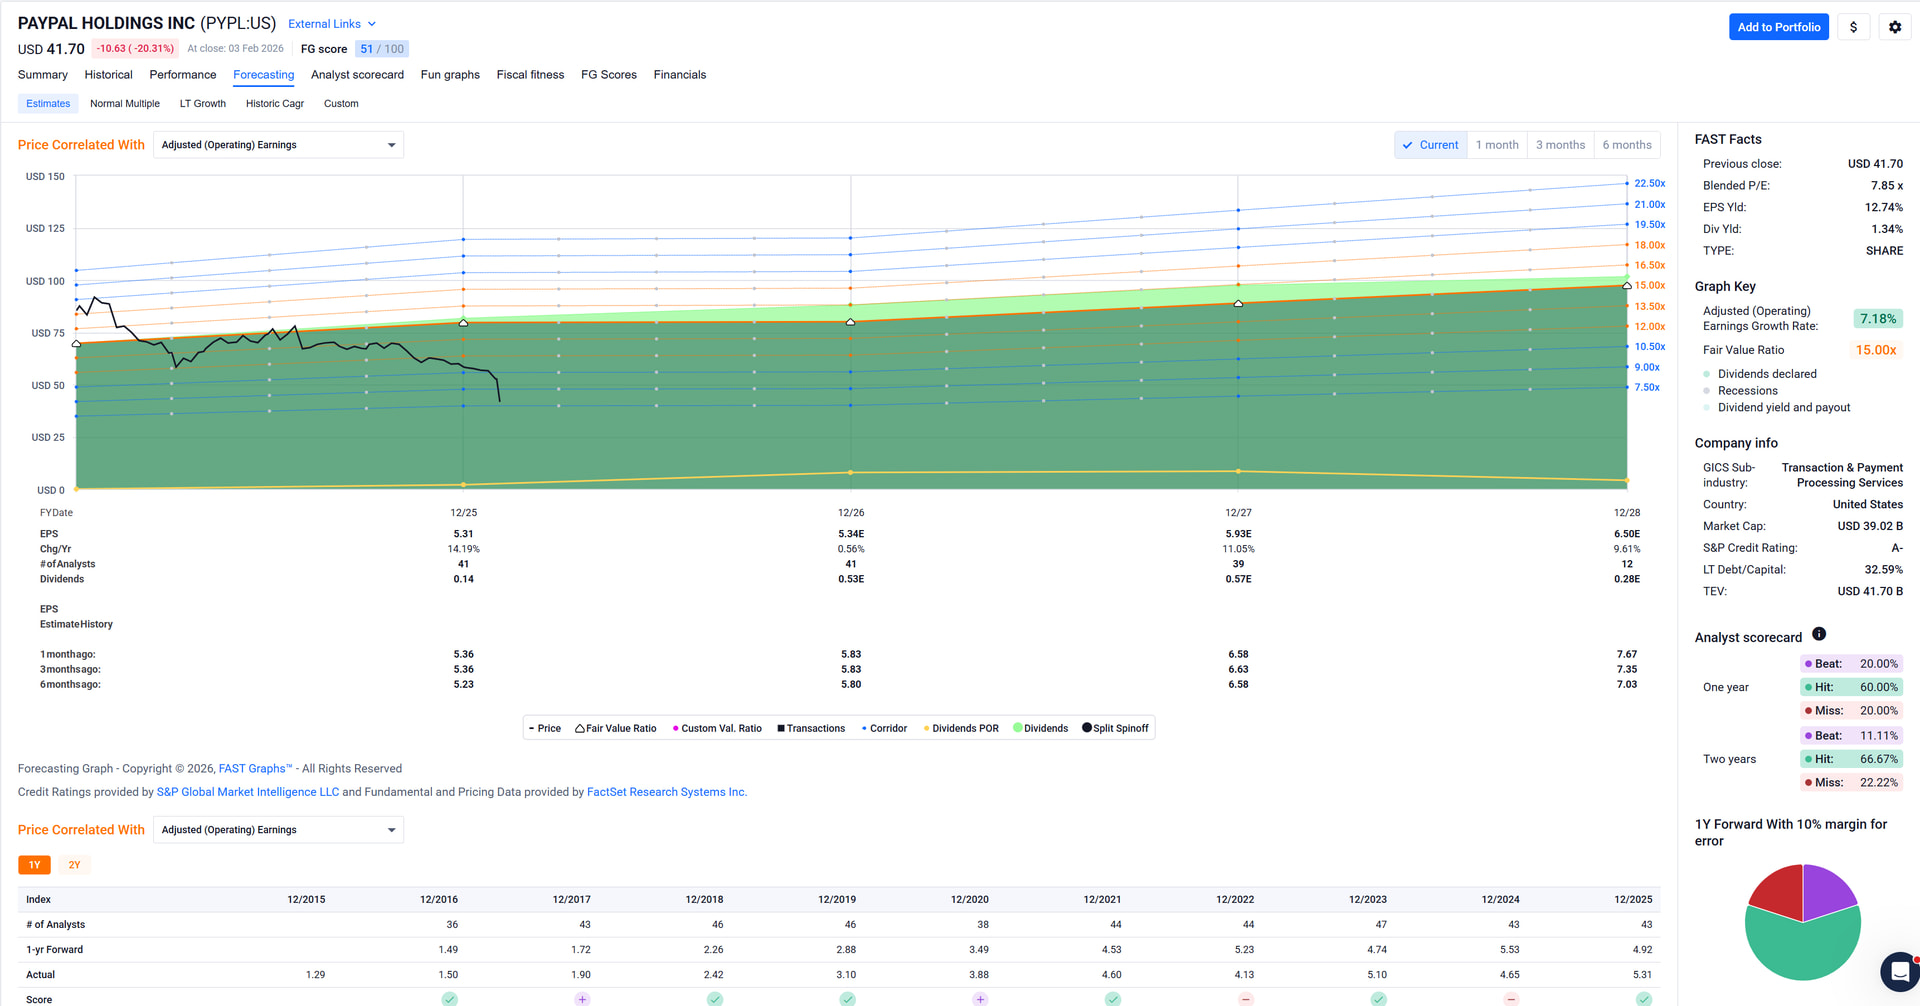Screen dimensions: 1920x1006
Task: Click the 12/2022 red miss score icon
Action: [1245, 999]
